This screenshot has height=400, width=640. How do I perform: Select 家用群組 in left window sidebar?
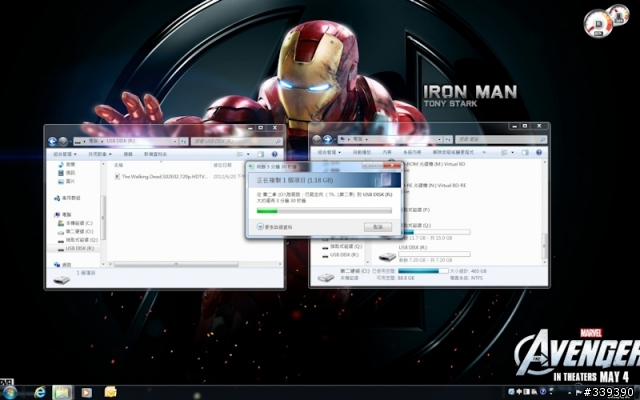click(67, 198)
